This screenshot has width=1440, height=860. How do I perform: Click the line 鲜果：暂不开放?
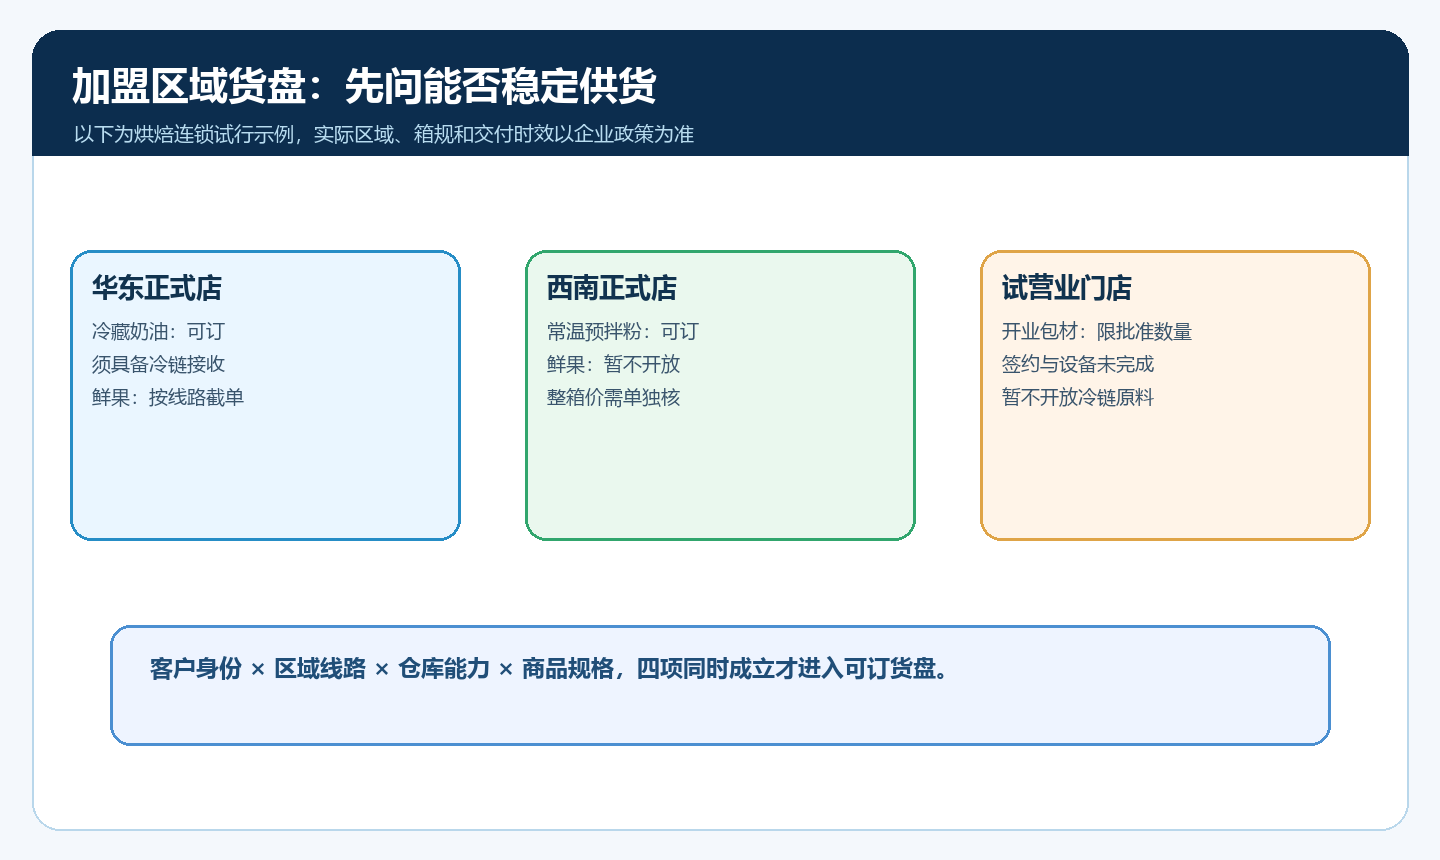(613, 364)
